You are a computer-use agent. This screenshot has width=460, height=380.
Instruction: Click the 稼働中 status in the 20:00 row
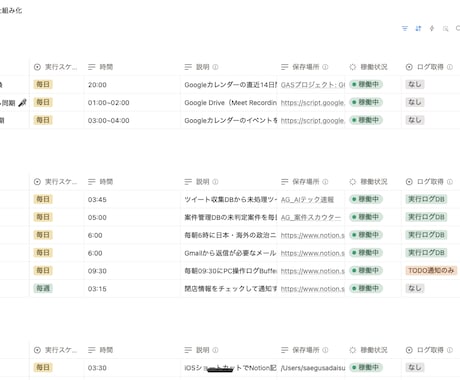point(366,85)
